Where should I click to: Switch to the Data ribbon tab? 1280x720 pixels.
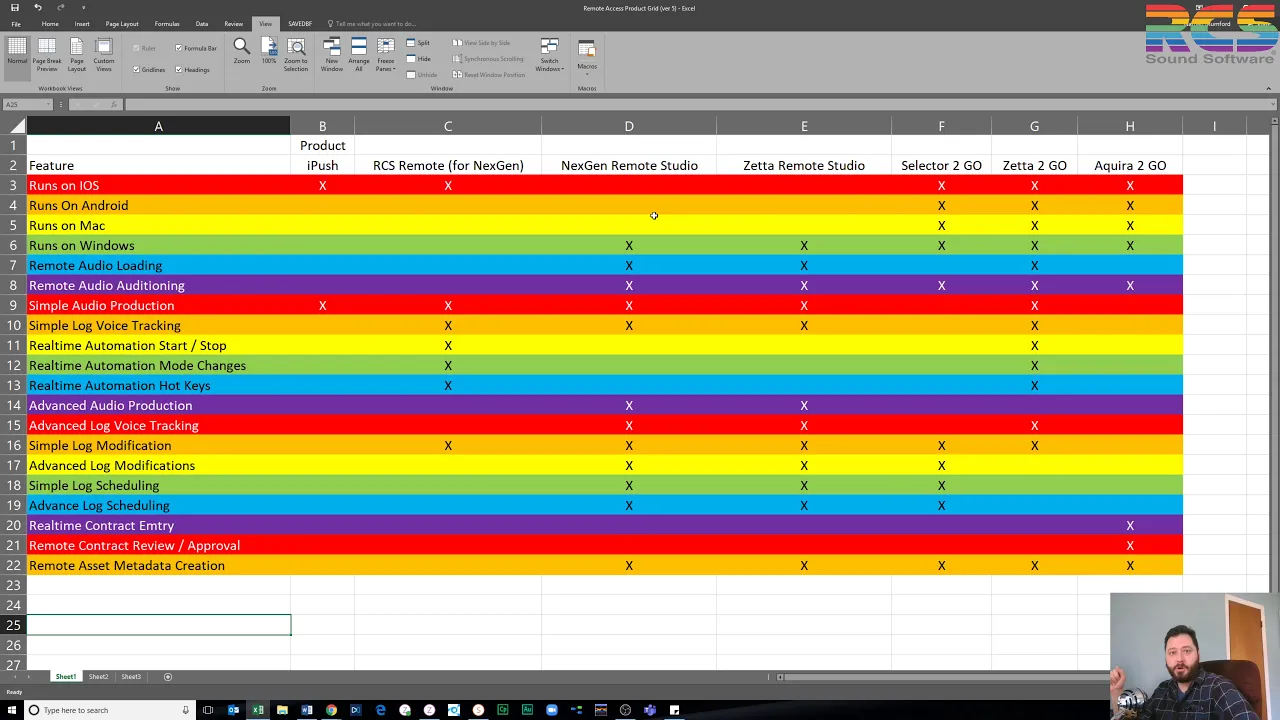pos(202,24)
